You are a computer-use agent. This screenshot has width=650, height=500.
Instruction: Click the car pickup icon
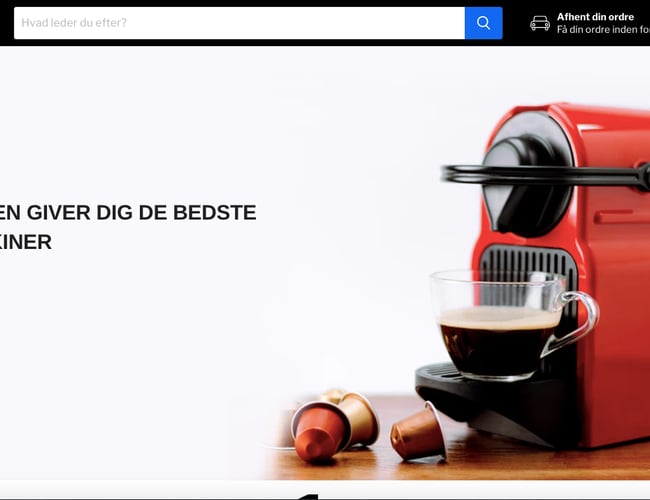(x=540, y=23)
